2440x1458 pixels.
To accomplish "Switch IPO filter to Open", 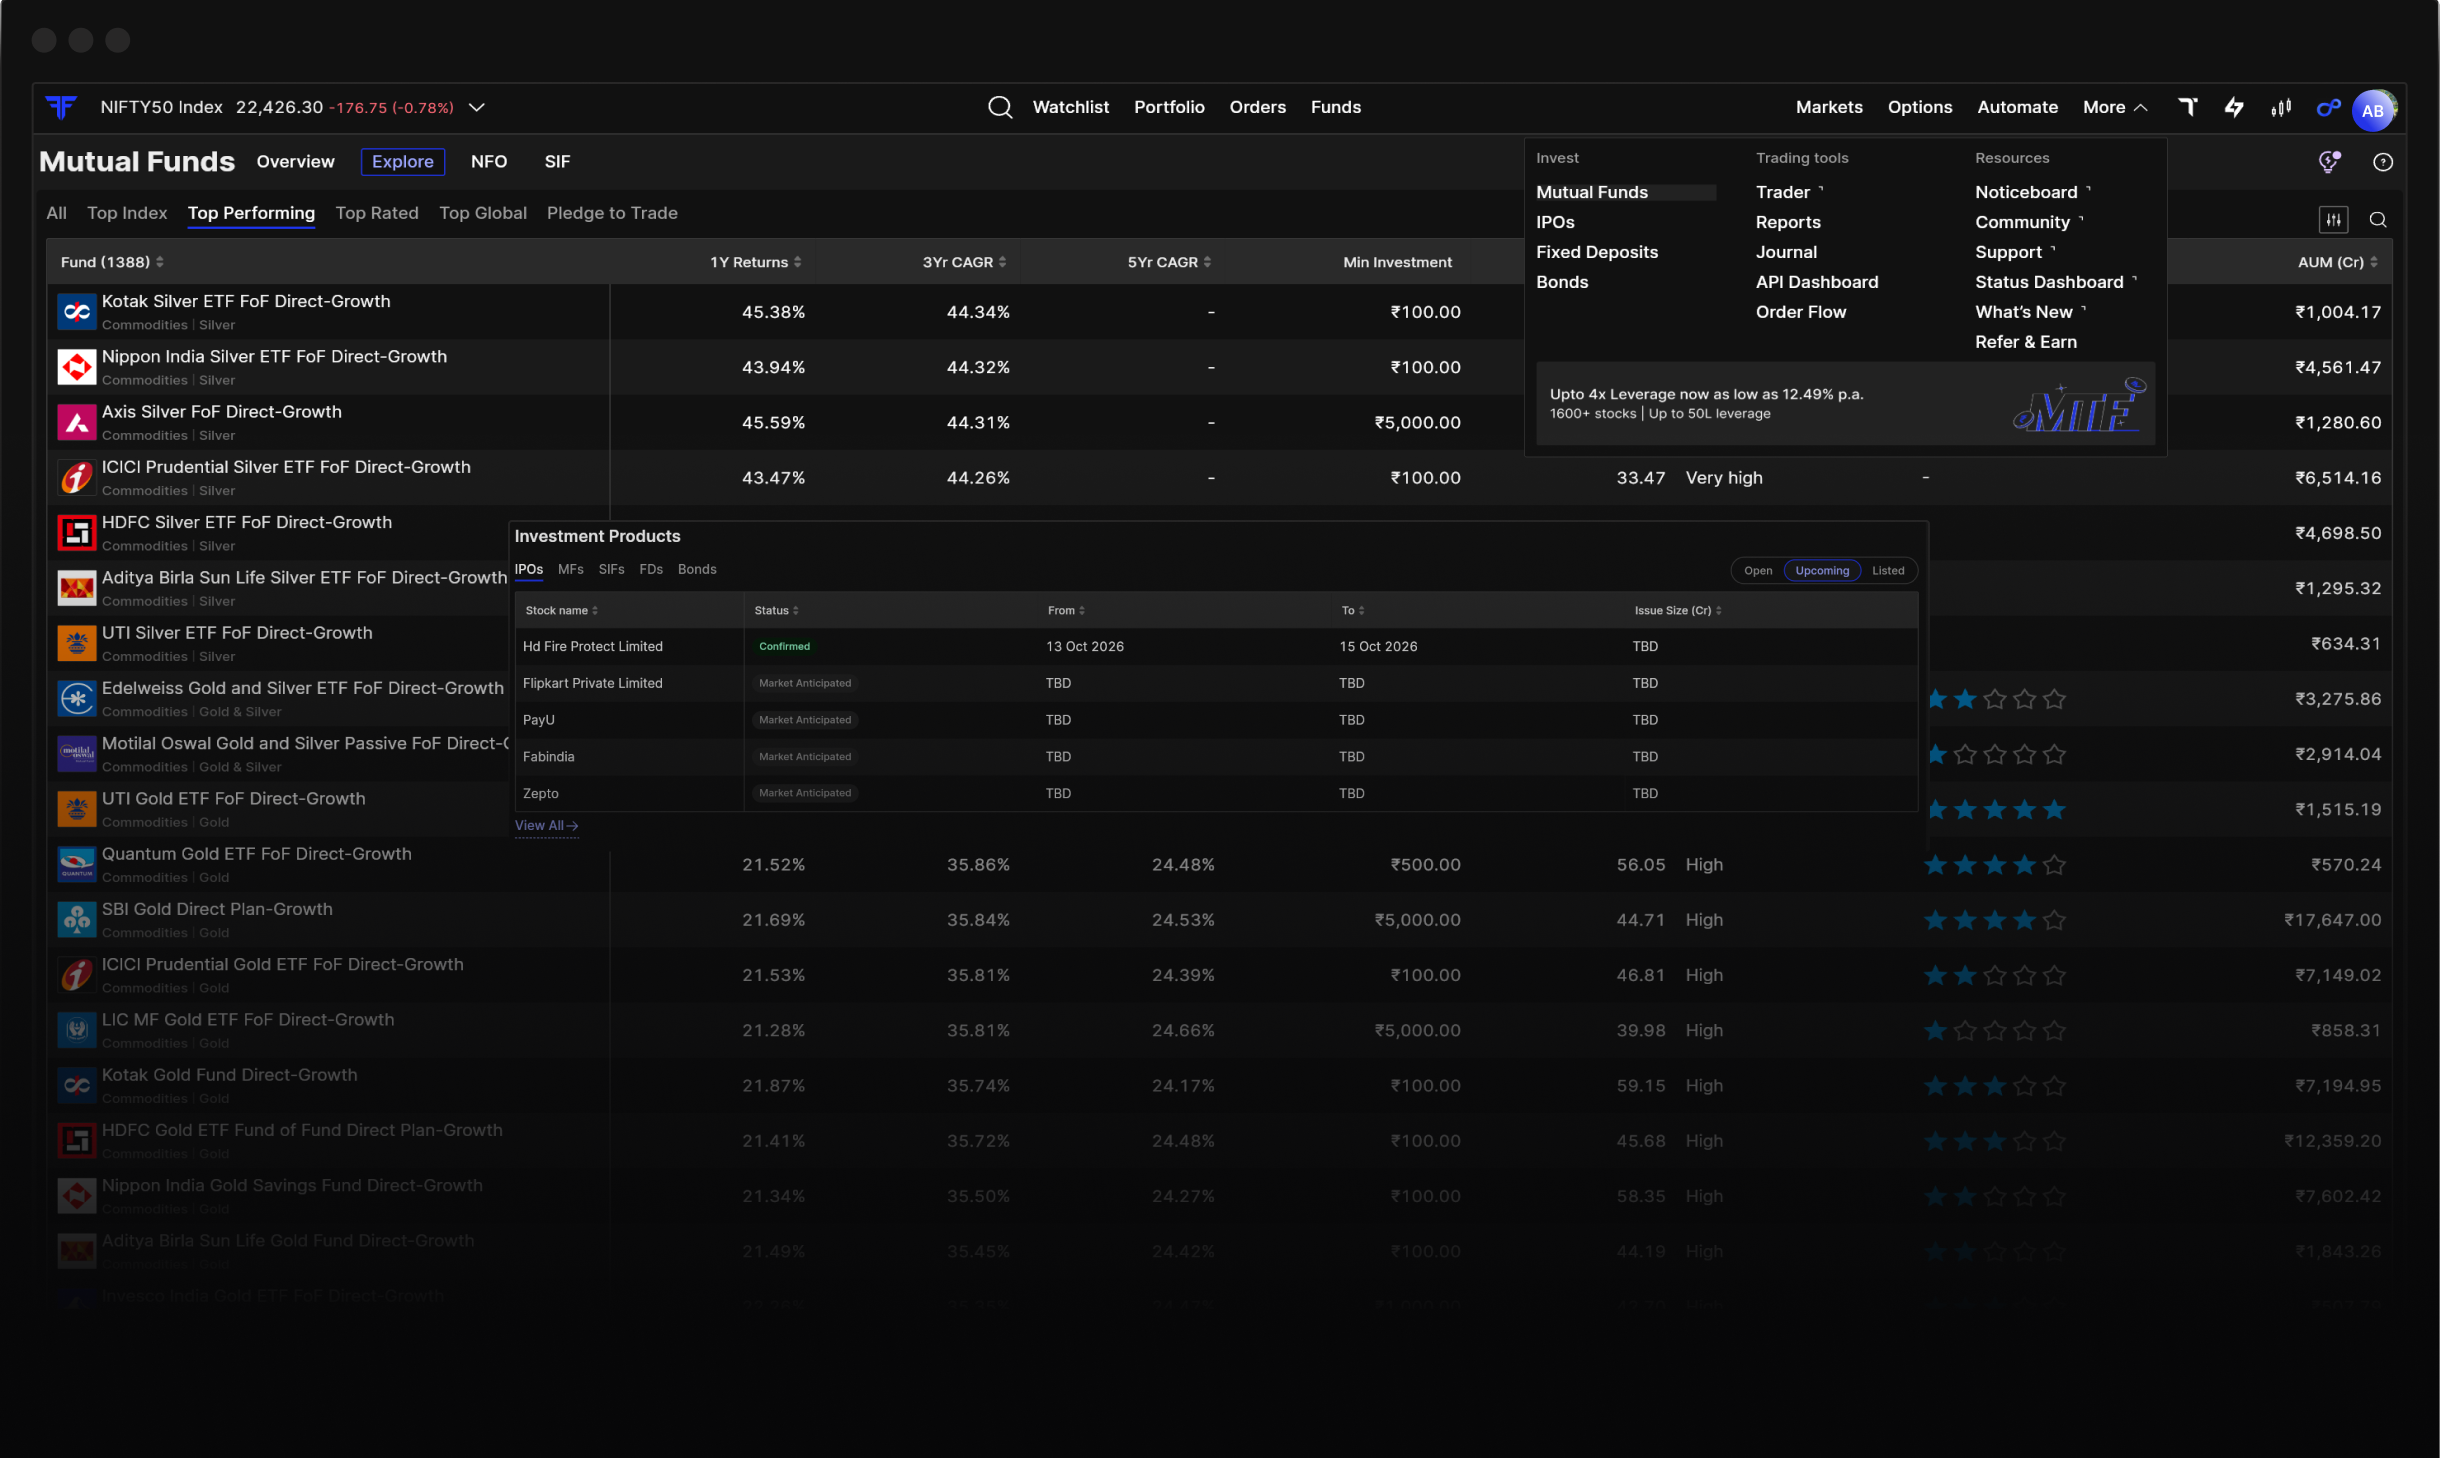I will [1758, 570].
